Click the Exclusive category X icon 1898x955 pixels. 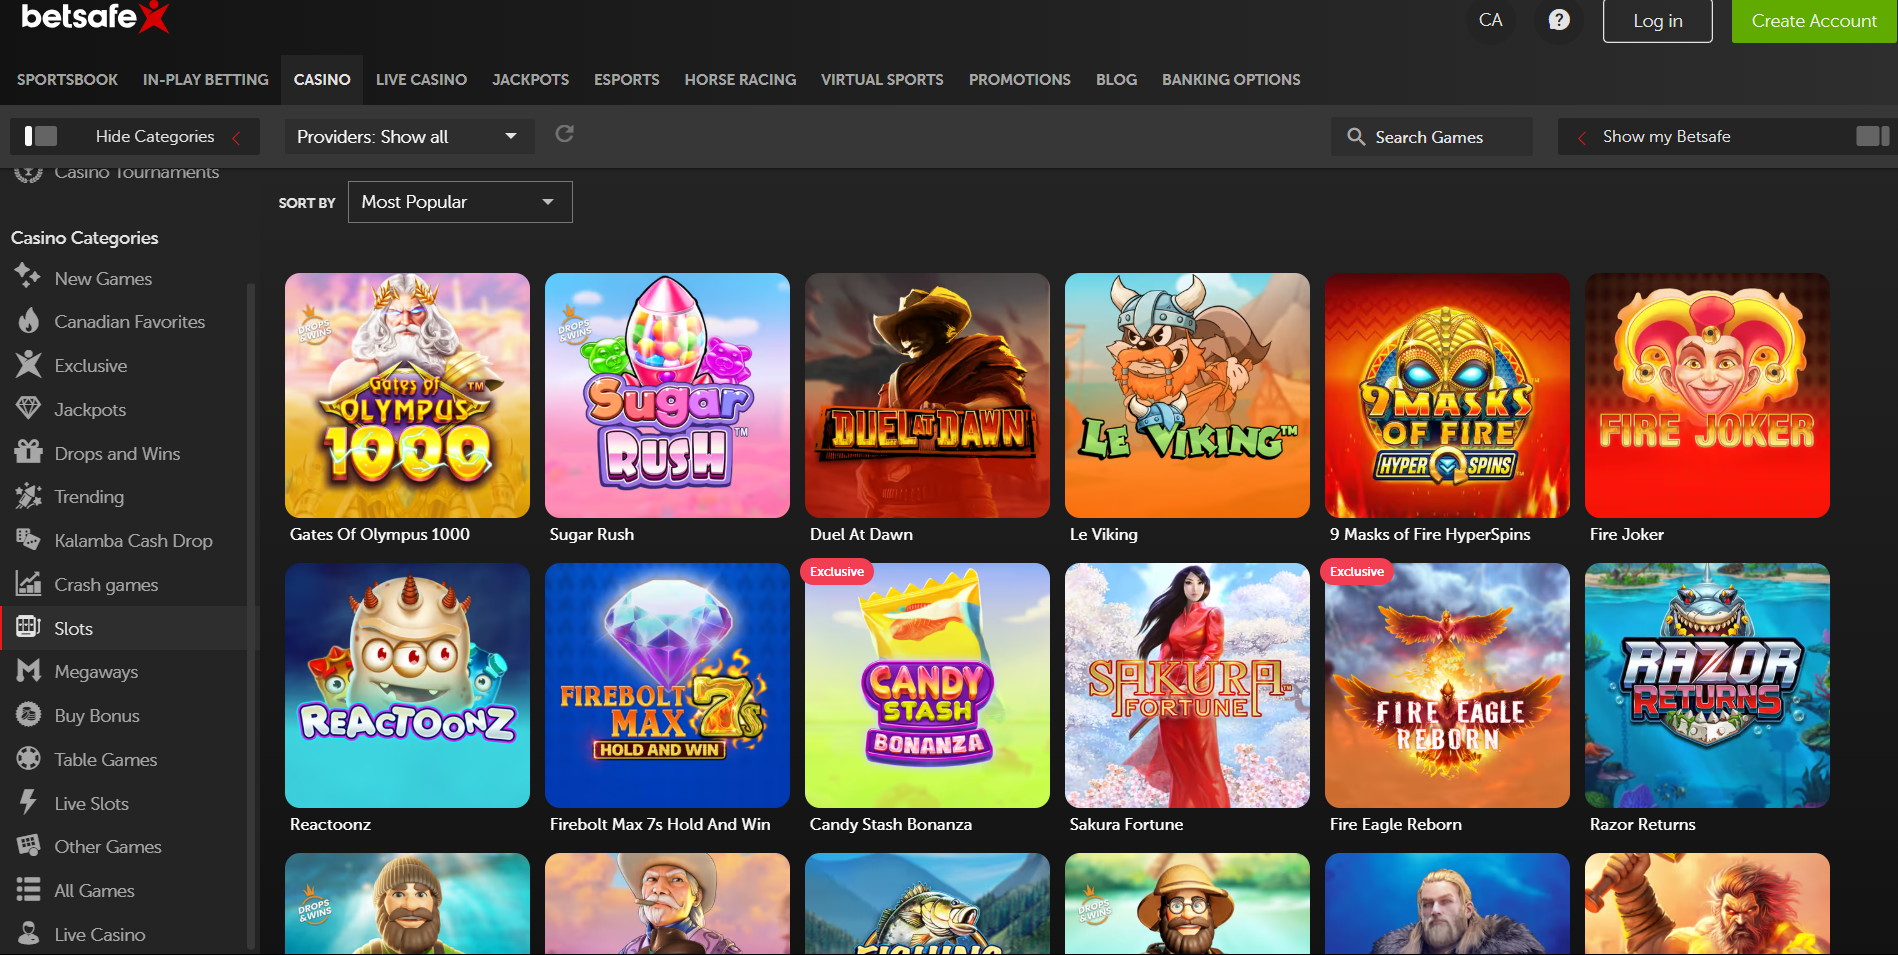point(28,365)
